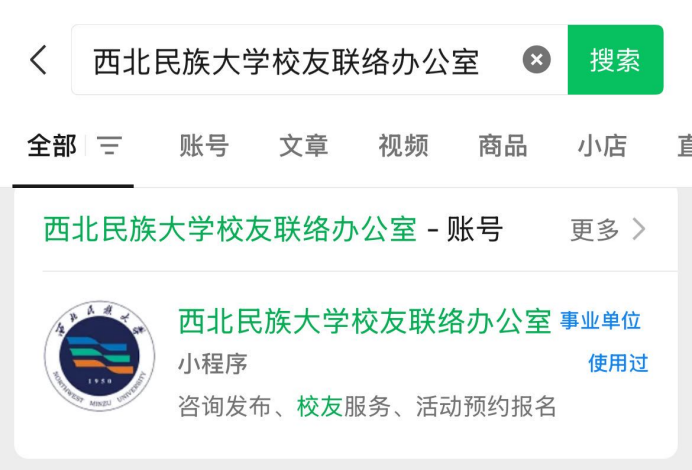Tap the partially visible tab after 小店
This screenshot has height=470, width=692.
[685, 145]
